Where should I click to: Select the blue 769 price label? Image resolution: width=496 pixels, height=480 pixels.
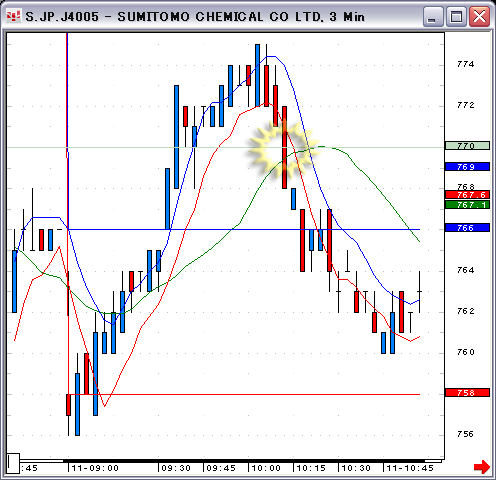pos(467,166)
